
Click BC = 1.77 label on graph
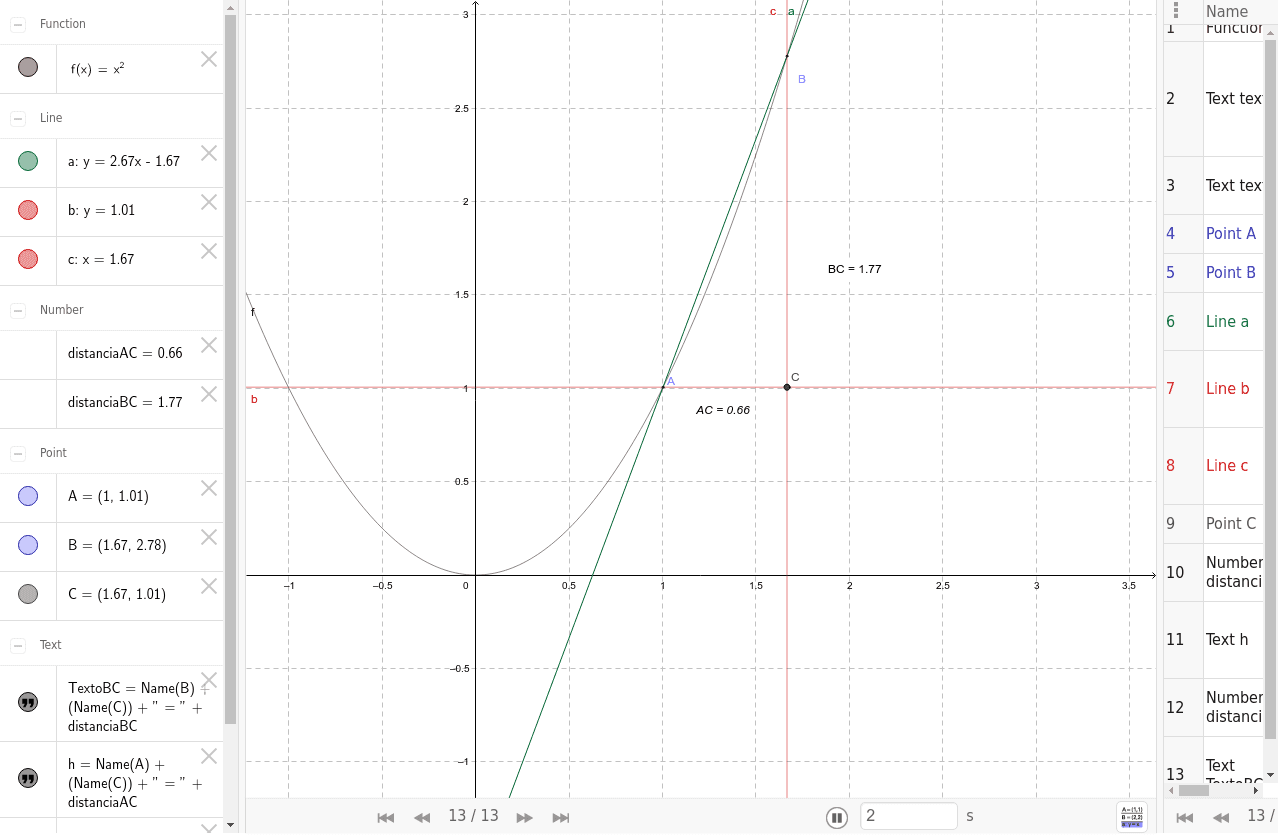tap(854, 269)
